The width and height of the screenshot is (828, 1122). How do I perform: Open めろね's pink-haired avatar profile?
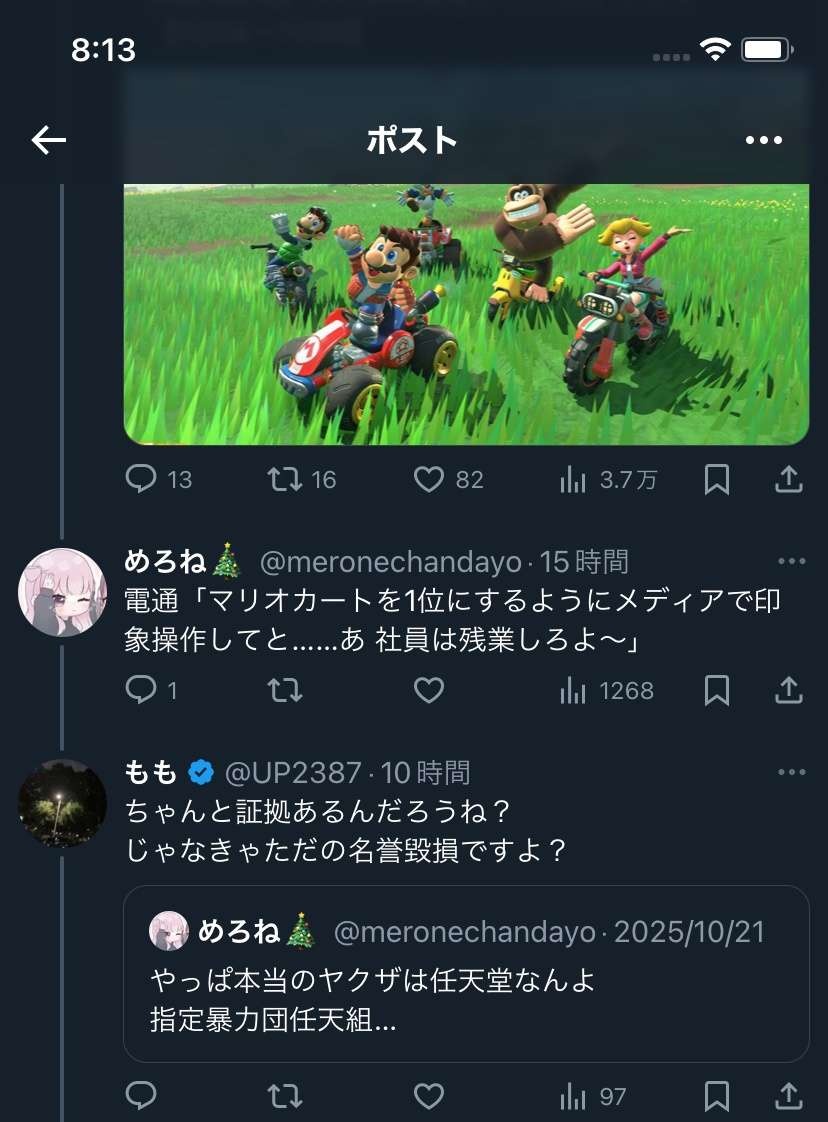pos(62,592)
